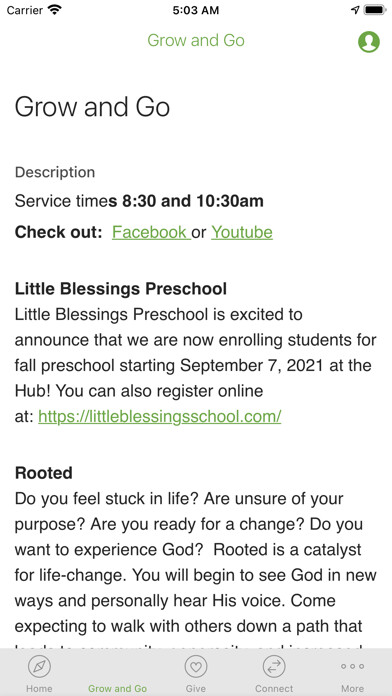Tap the Little Blessings Preschool heading
This screenshot has width=392, height=696.
click(121, 289)
